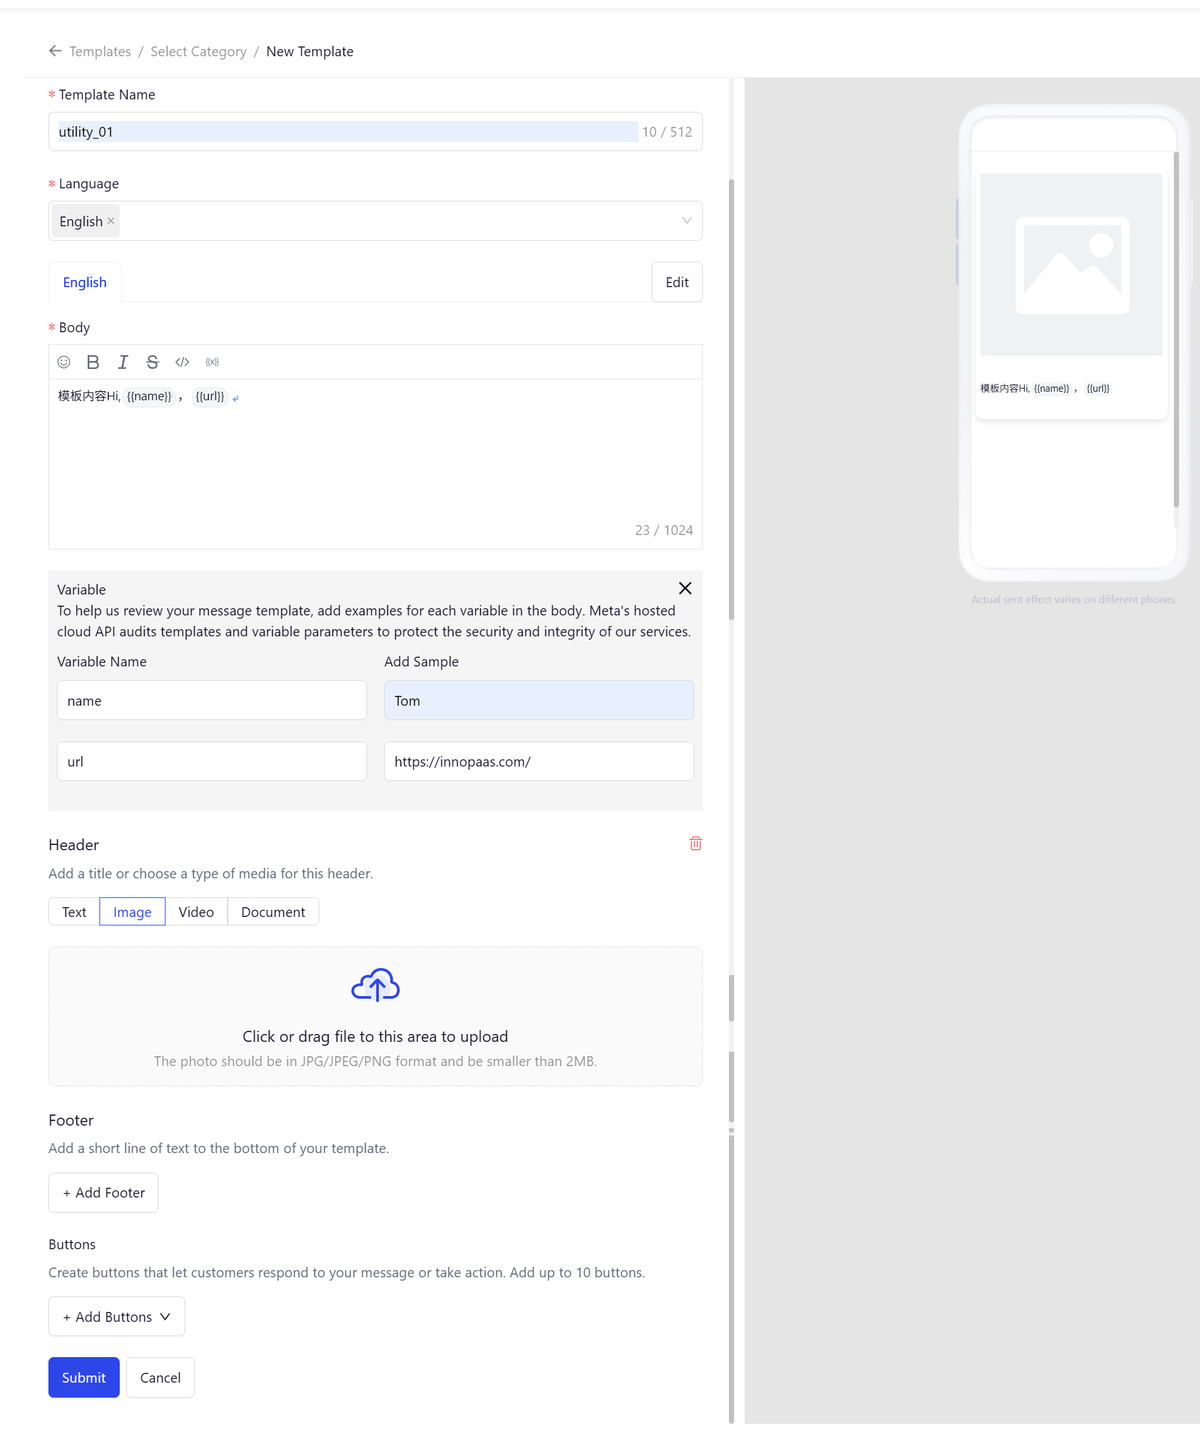Viewport: 1200px width, 1450px height.
Task: Go to Select Category breadcrumb
Action: click(x=198, y=52)
